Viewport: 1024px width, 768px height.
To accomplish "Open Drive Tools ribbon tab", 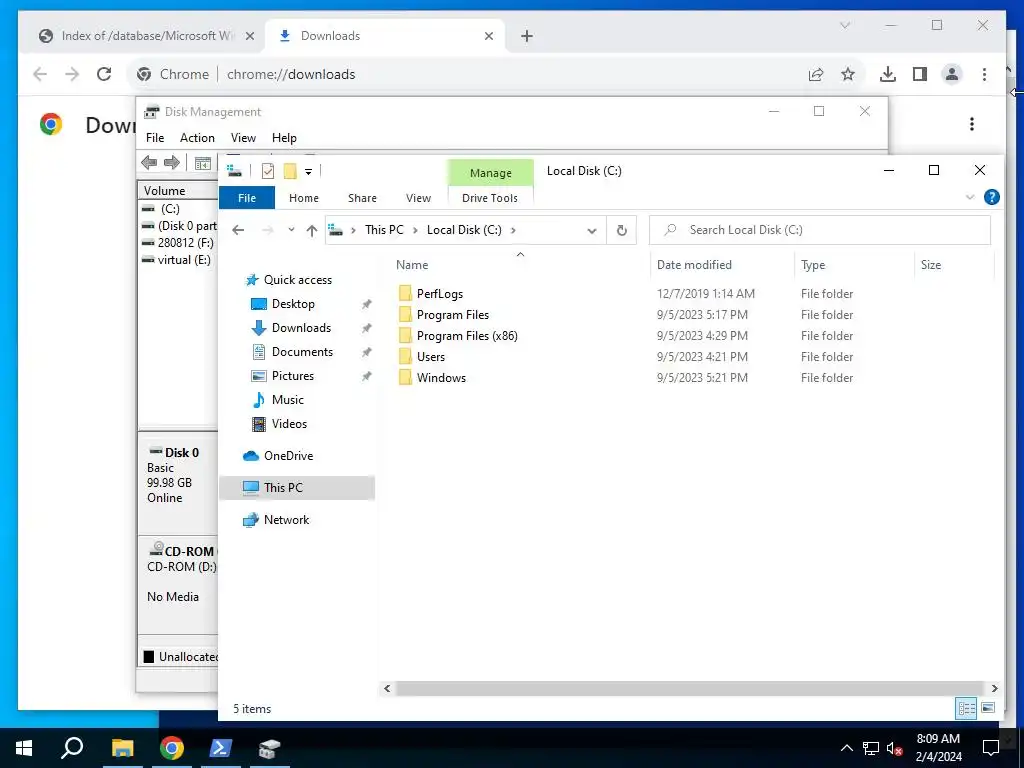I will click(490, 198).
